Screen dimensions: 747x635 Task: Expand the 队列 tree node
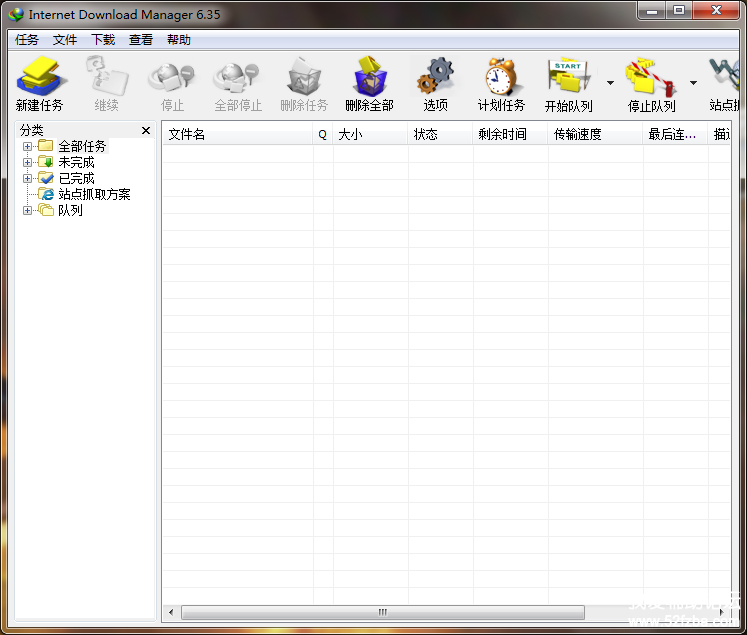coord(27,210)
